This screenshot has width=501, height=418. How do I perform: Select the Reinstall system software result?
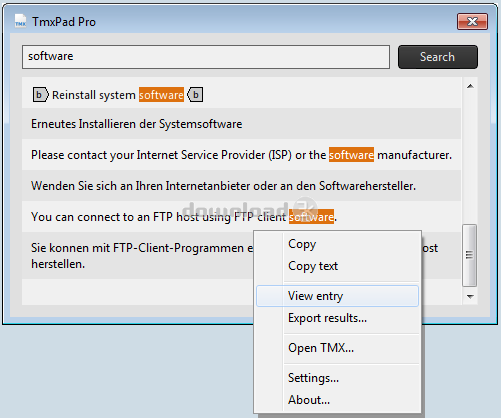click(242, 93)
